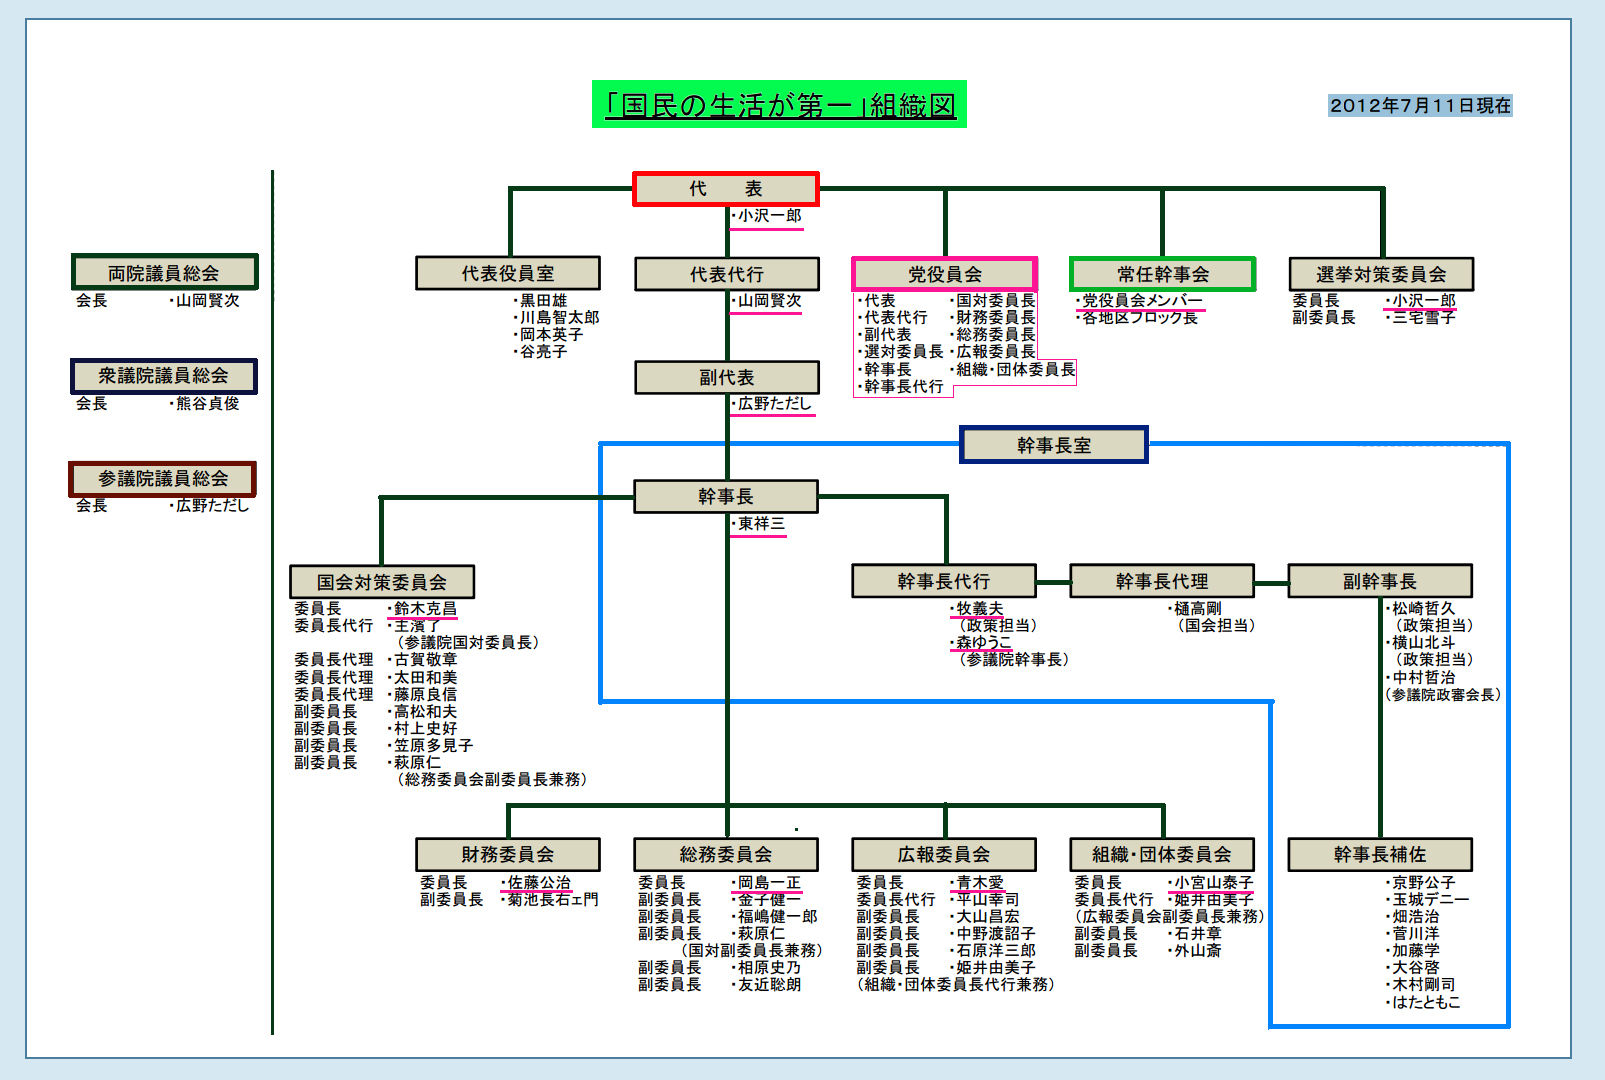
Task: Click the name はたともこ
Action: coord(1426,1001)
